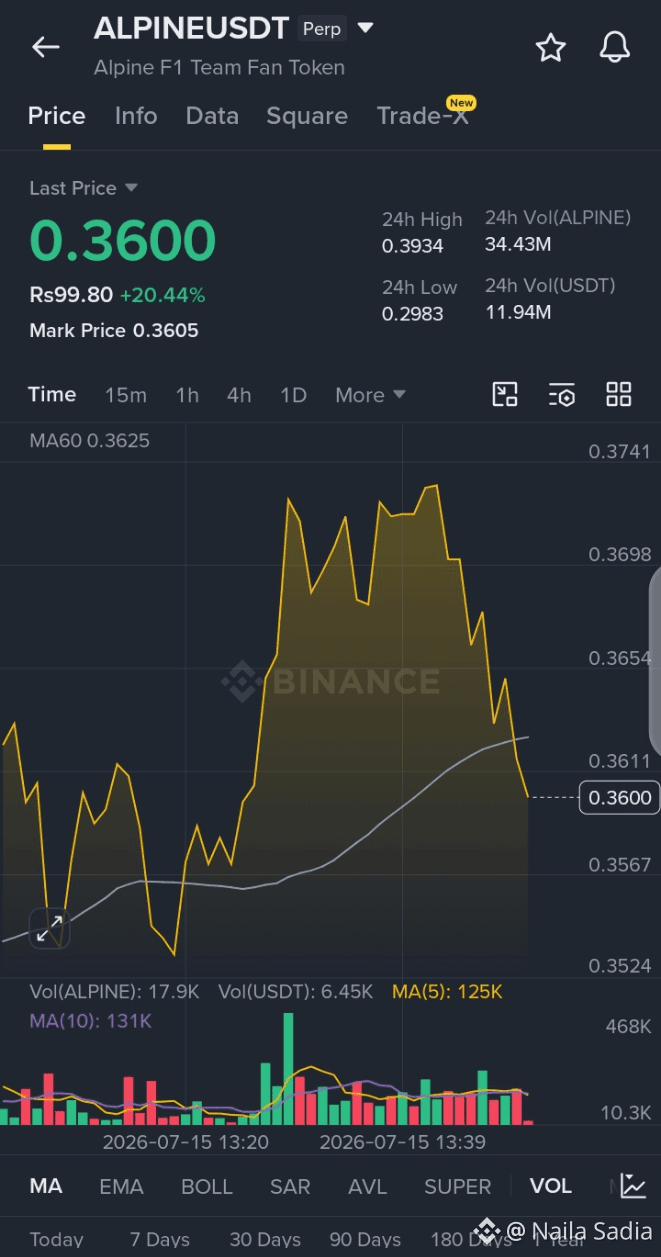Toggle the SUPER indicator
Image resolution: width=661 pixels, height=1257 pixels.
(x=458, y=1187)
